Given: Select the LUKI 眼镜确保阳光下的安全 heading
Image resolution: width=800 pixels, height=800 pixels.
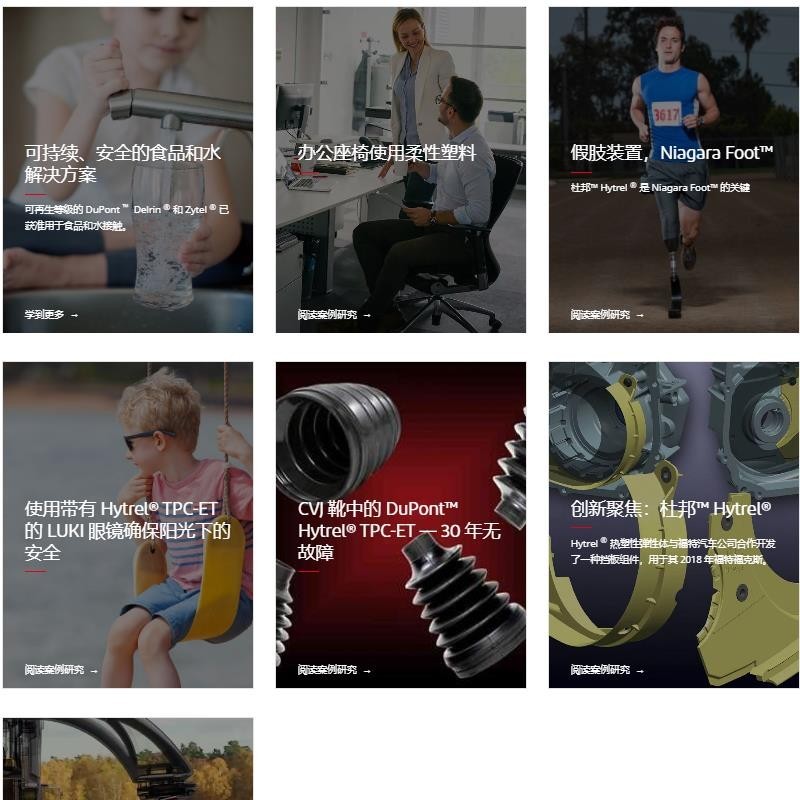Looking at the screenshot, I should point(127,531).
